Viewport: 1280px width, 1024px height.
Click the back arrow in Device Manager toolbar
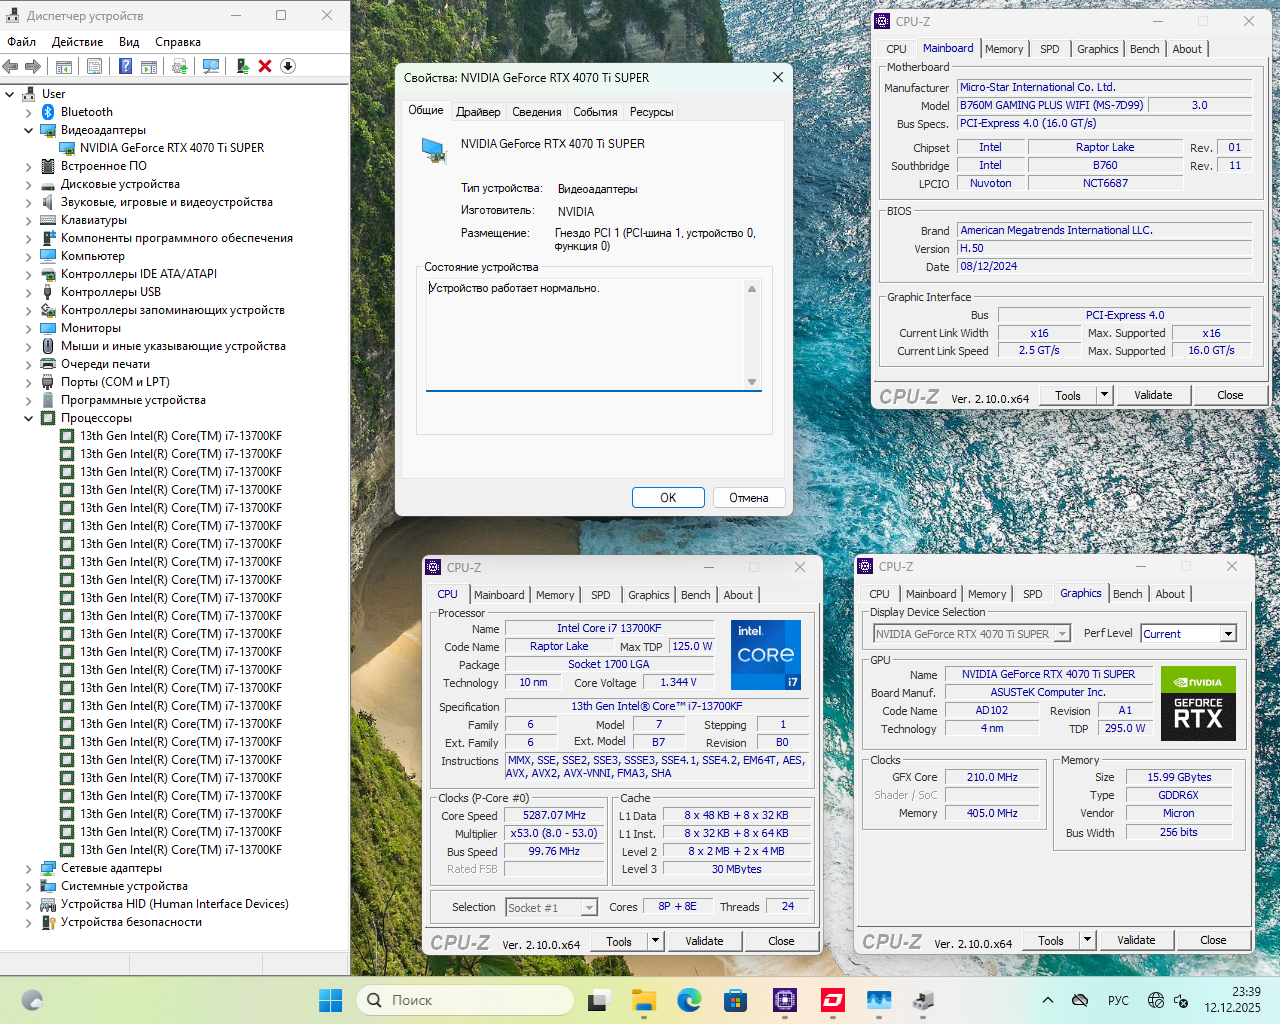(x=11, y=66)
